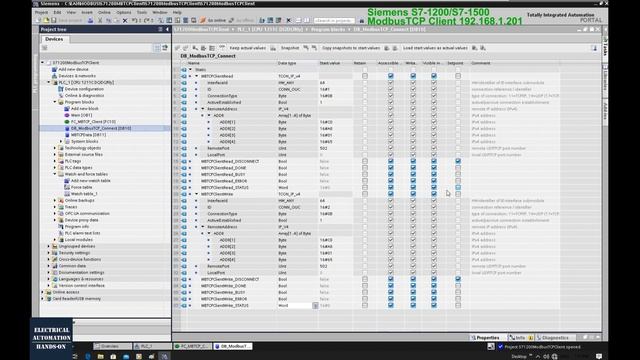The width and height of the screenshot is (640, 360).
Task: Expand the Online backups folder
Action: click(55, 200)
